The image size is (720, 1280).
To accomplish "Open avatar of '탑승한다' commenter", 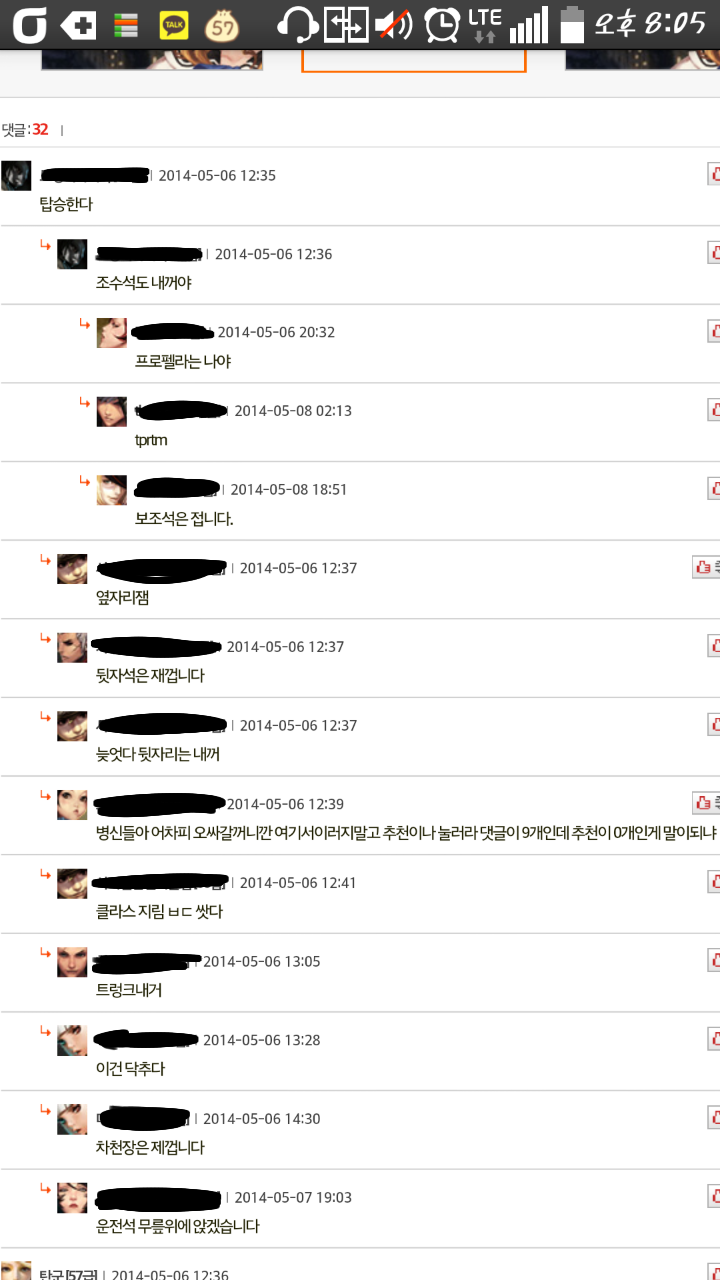I will pos(16,175).
